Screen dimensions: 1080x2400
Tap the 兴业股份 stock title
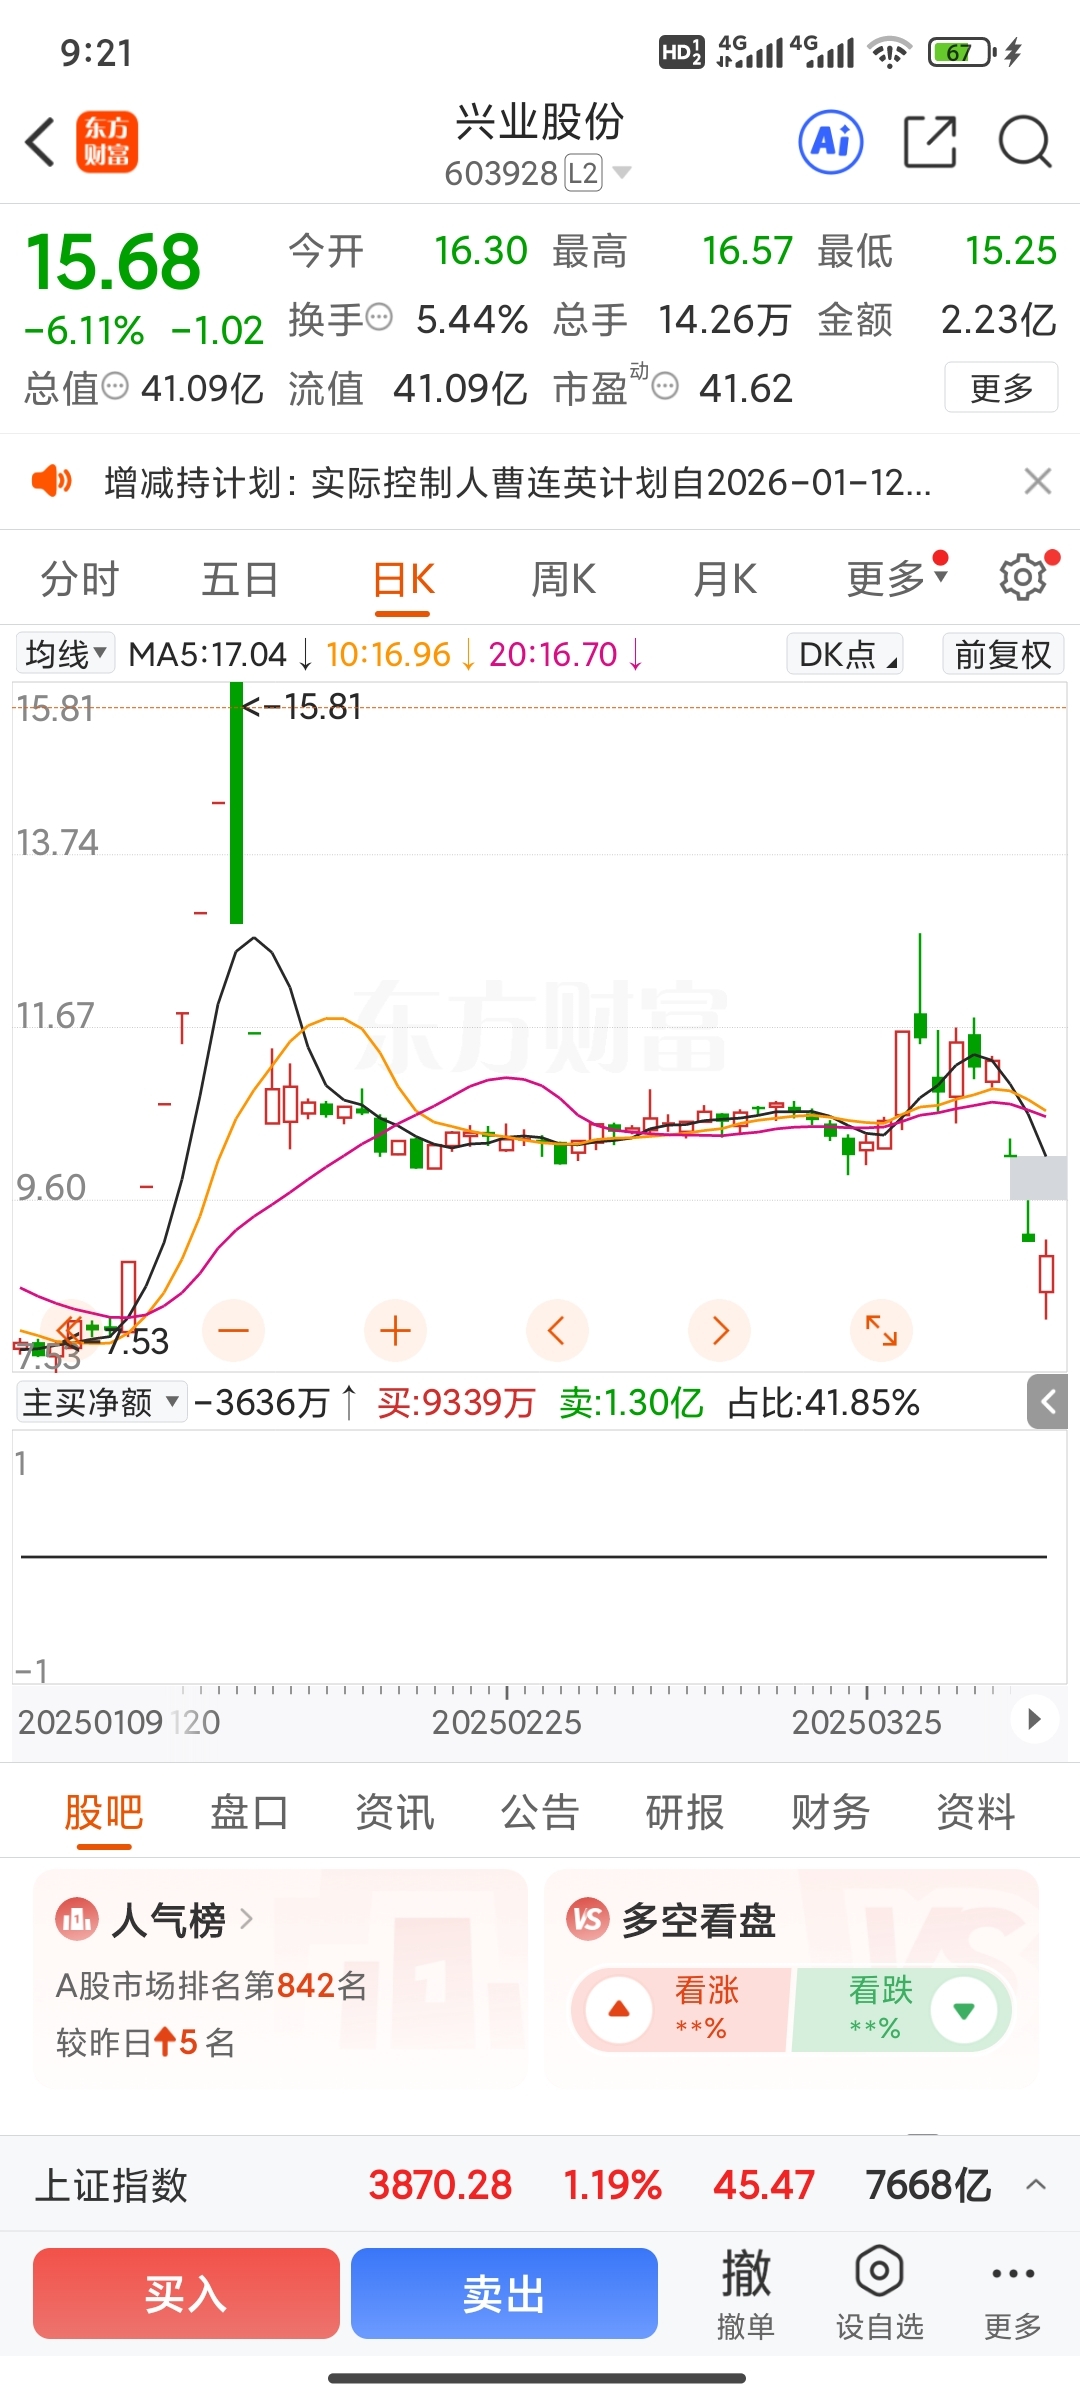tap(540, 123)
